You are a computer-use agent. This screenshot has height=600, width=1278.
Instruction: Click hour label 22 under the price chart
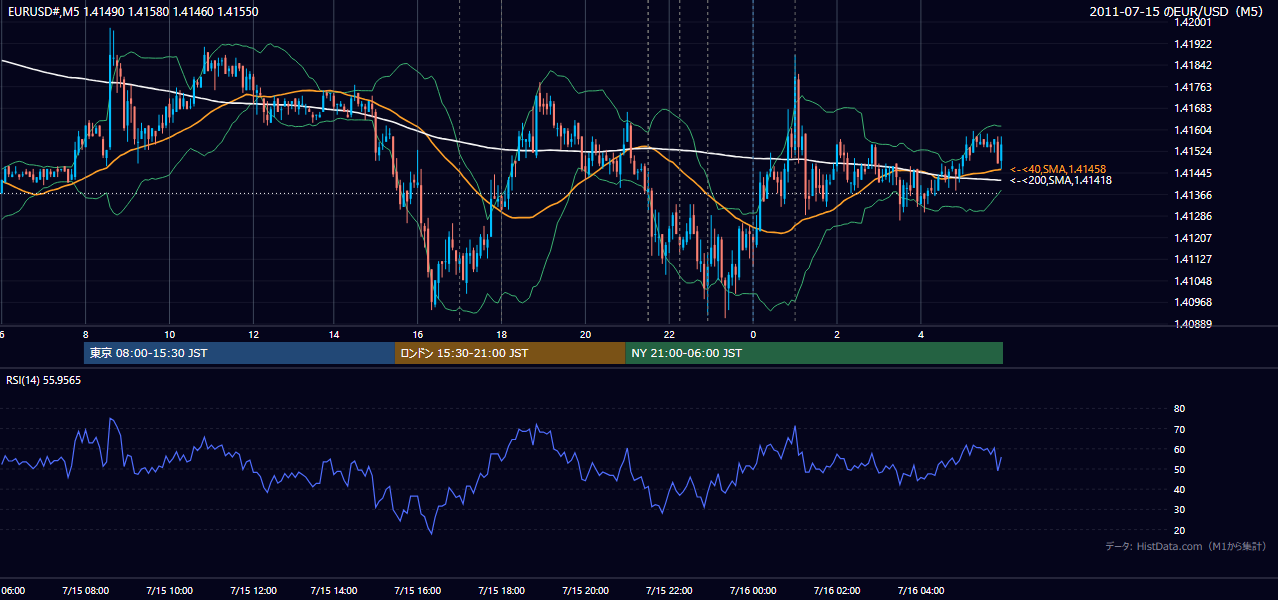(x=669, y=334)
